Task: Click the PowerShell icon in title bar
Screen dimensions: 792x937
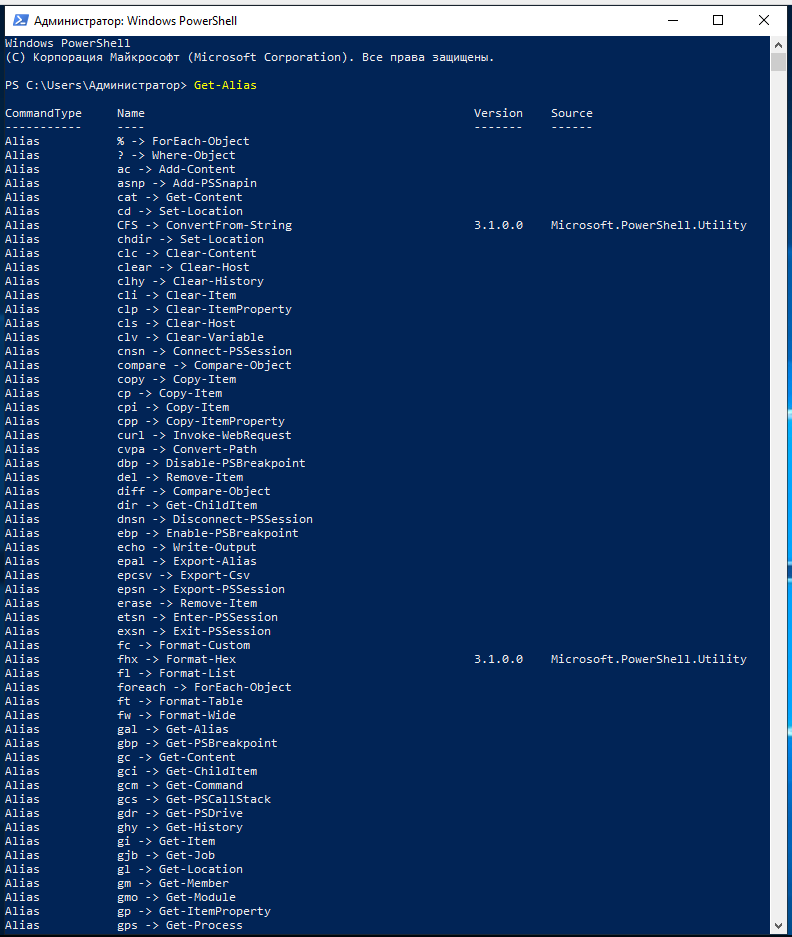Action: (20, 20)
